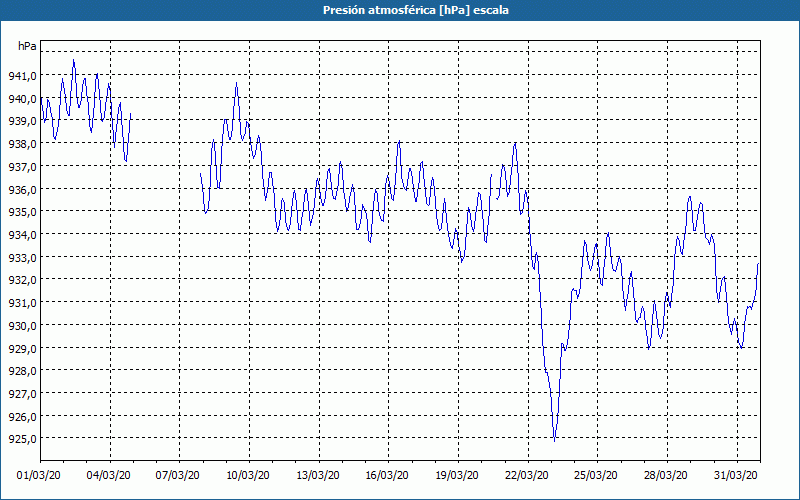Click the 925,0 axis value
This screenshot has height=500, width=800.
22,439
